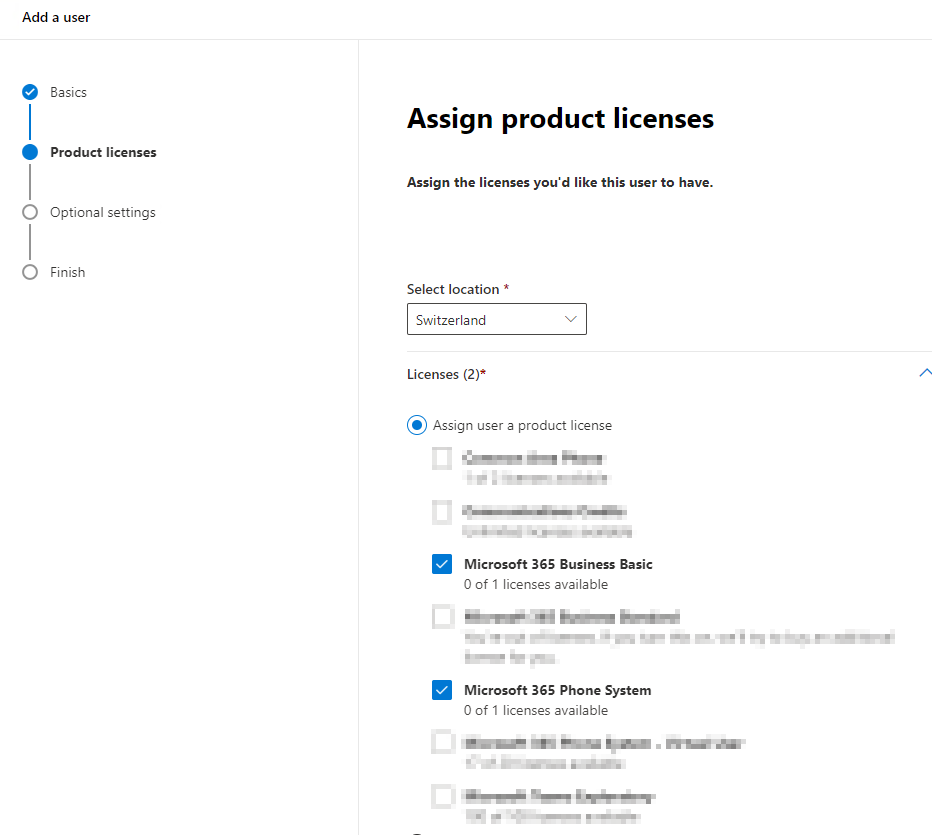Click the Licenses (2) section header
This screenshot has width=932, height=835.
[x=446, y=374]
